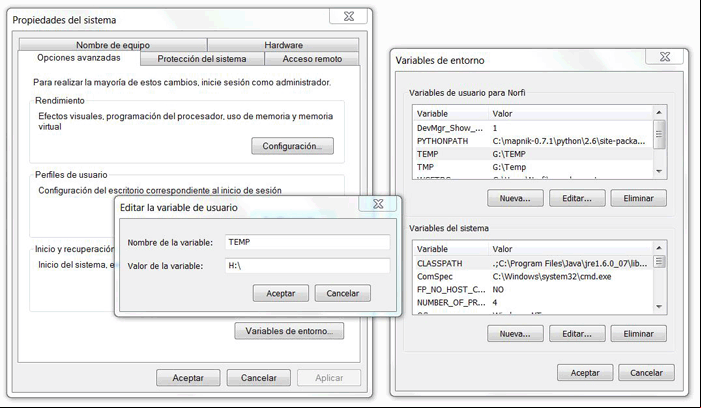Click the Variable column header in user variables
The width and height of the screenshot is (701, 408).
pyautogui.click(x=452, y=114)
